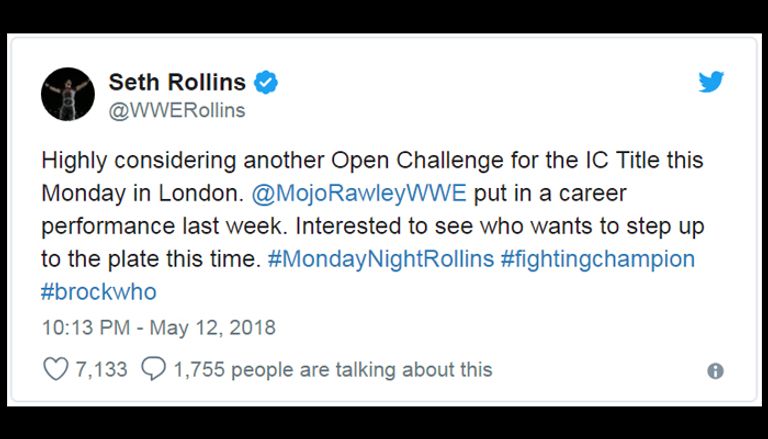Click the heart like icon
Viewport: 768px width, 439px height.
pos(56,369)
